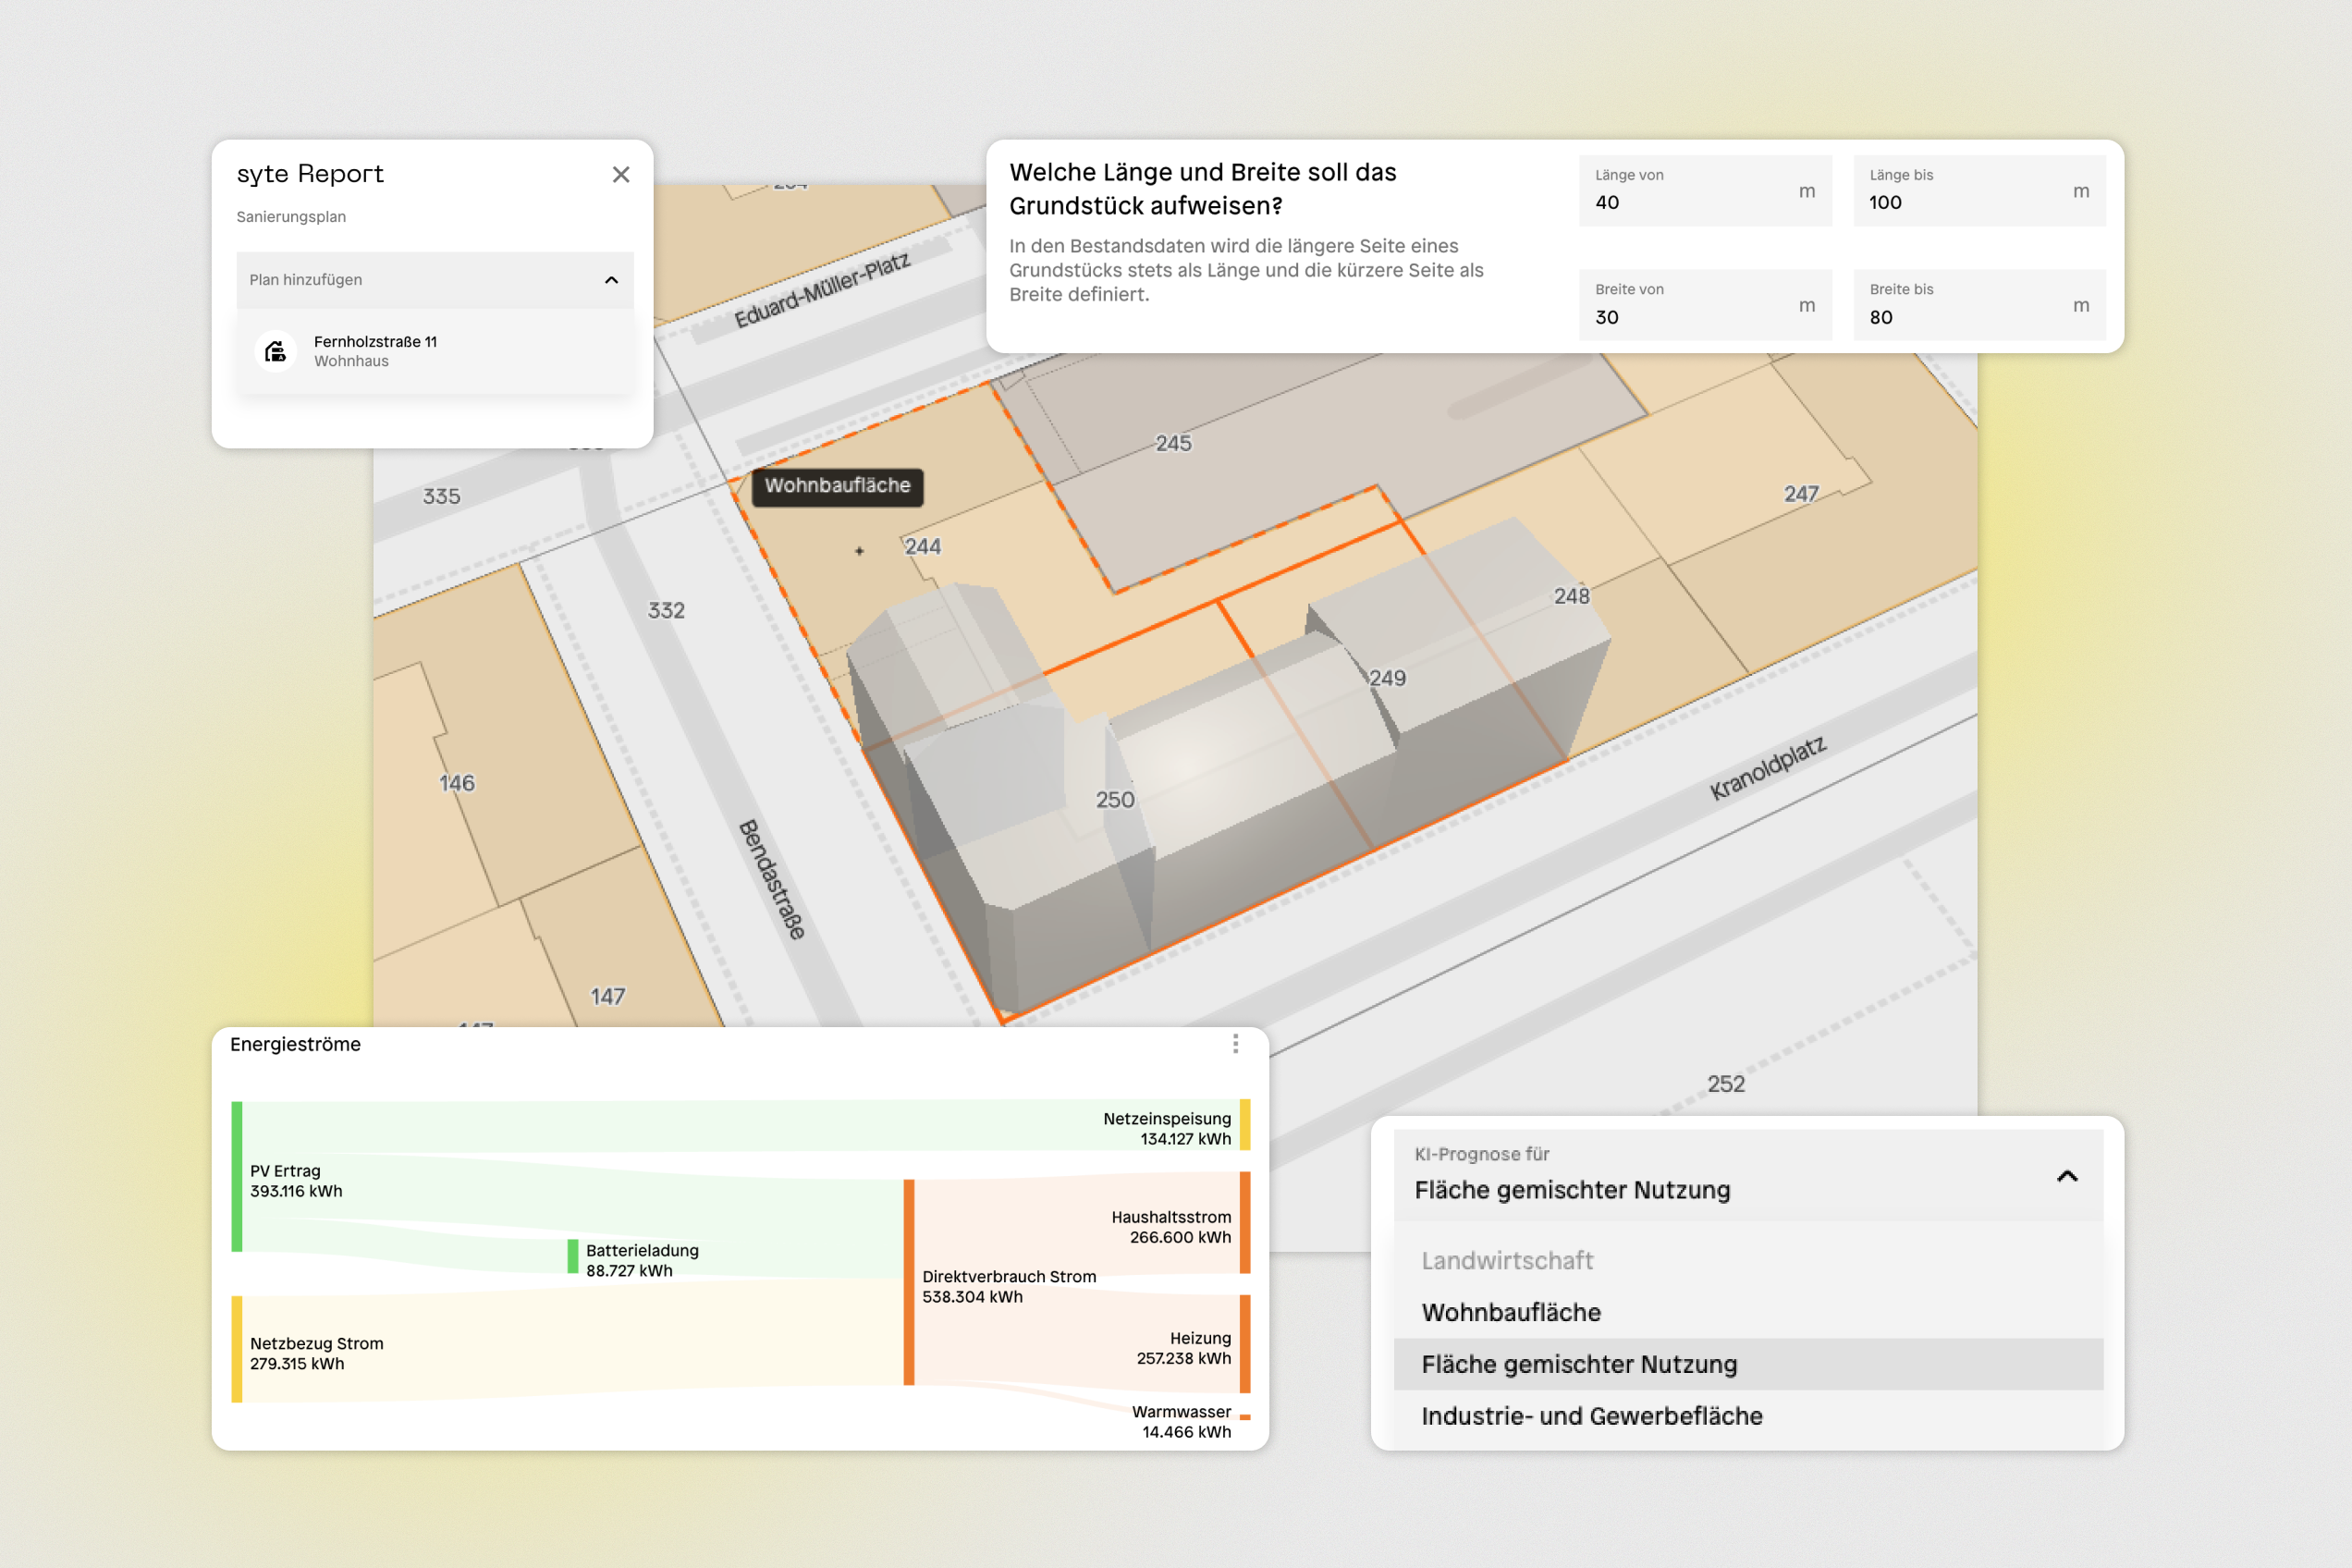Viewport: 2352px width, 1568px height.
Task: Click the house icon beside Fernholzstraße 11
Action: [275, 351]
